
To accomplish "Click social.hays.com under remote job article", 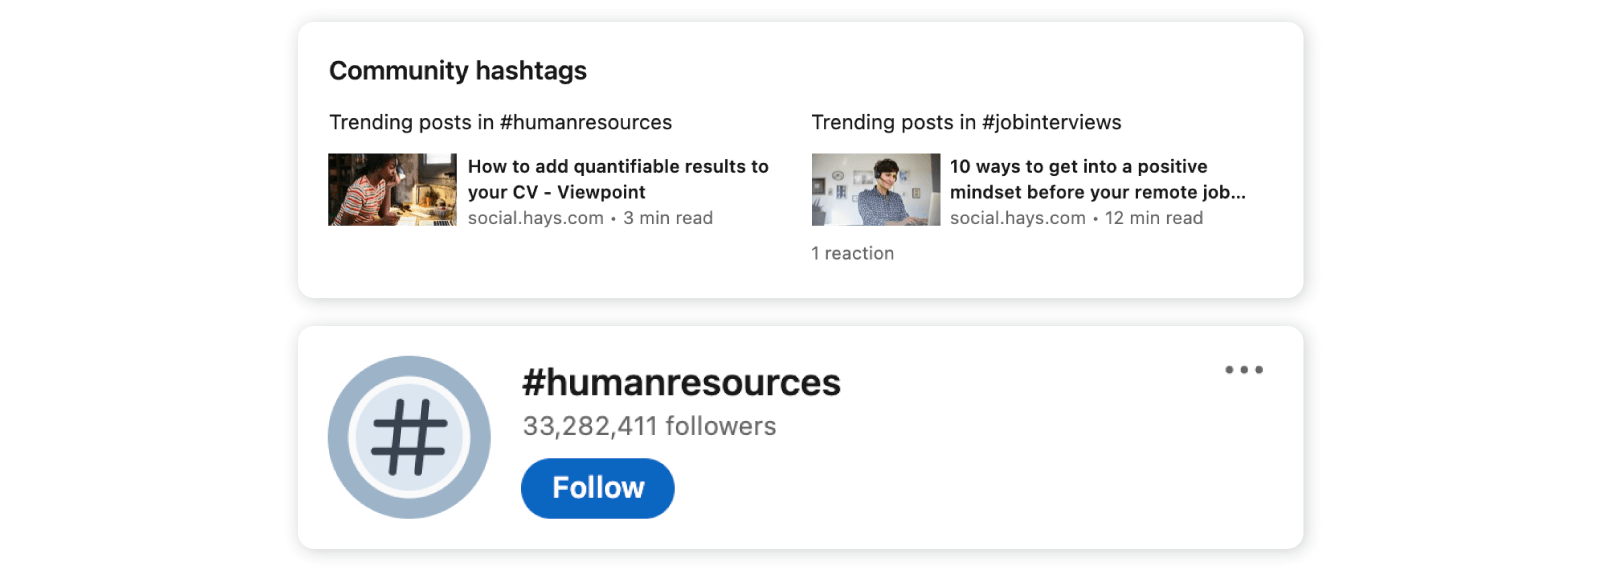I will (1017, 218).
